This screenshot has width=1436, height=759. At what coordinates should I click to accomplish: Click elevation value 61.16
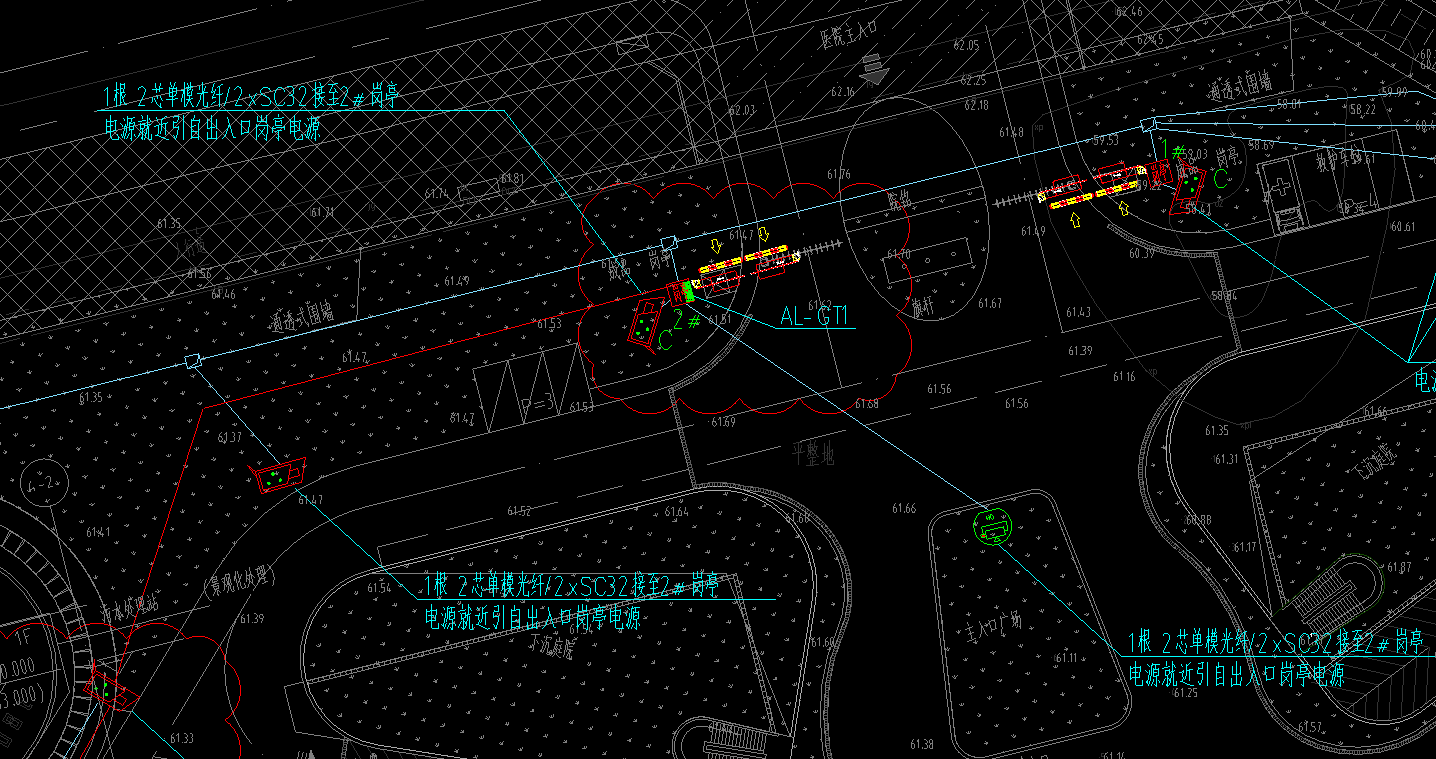(x=1123, y=376)
